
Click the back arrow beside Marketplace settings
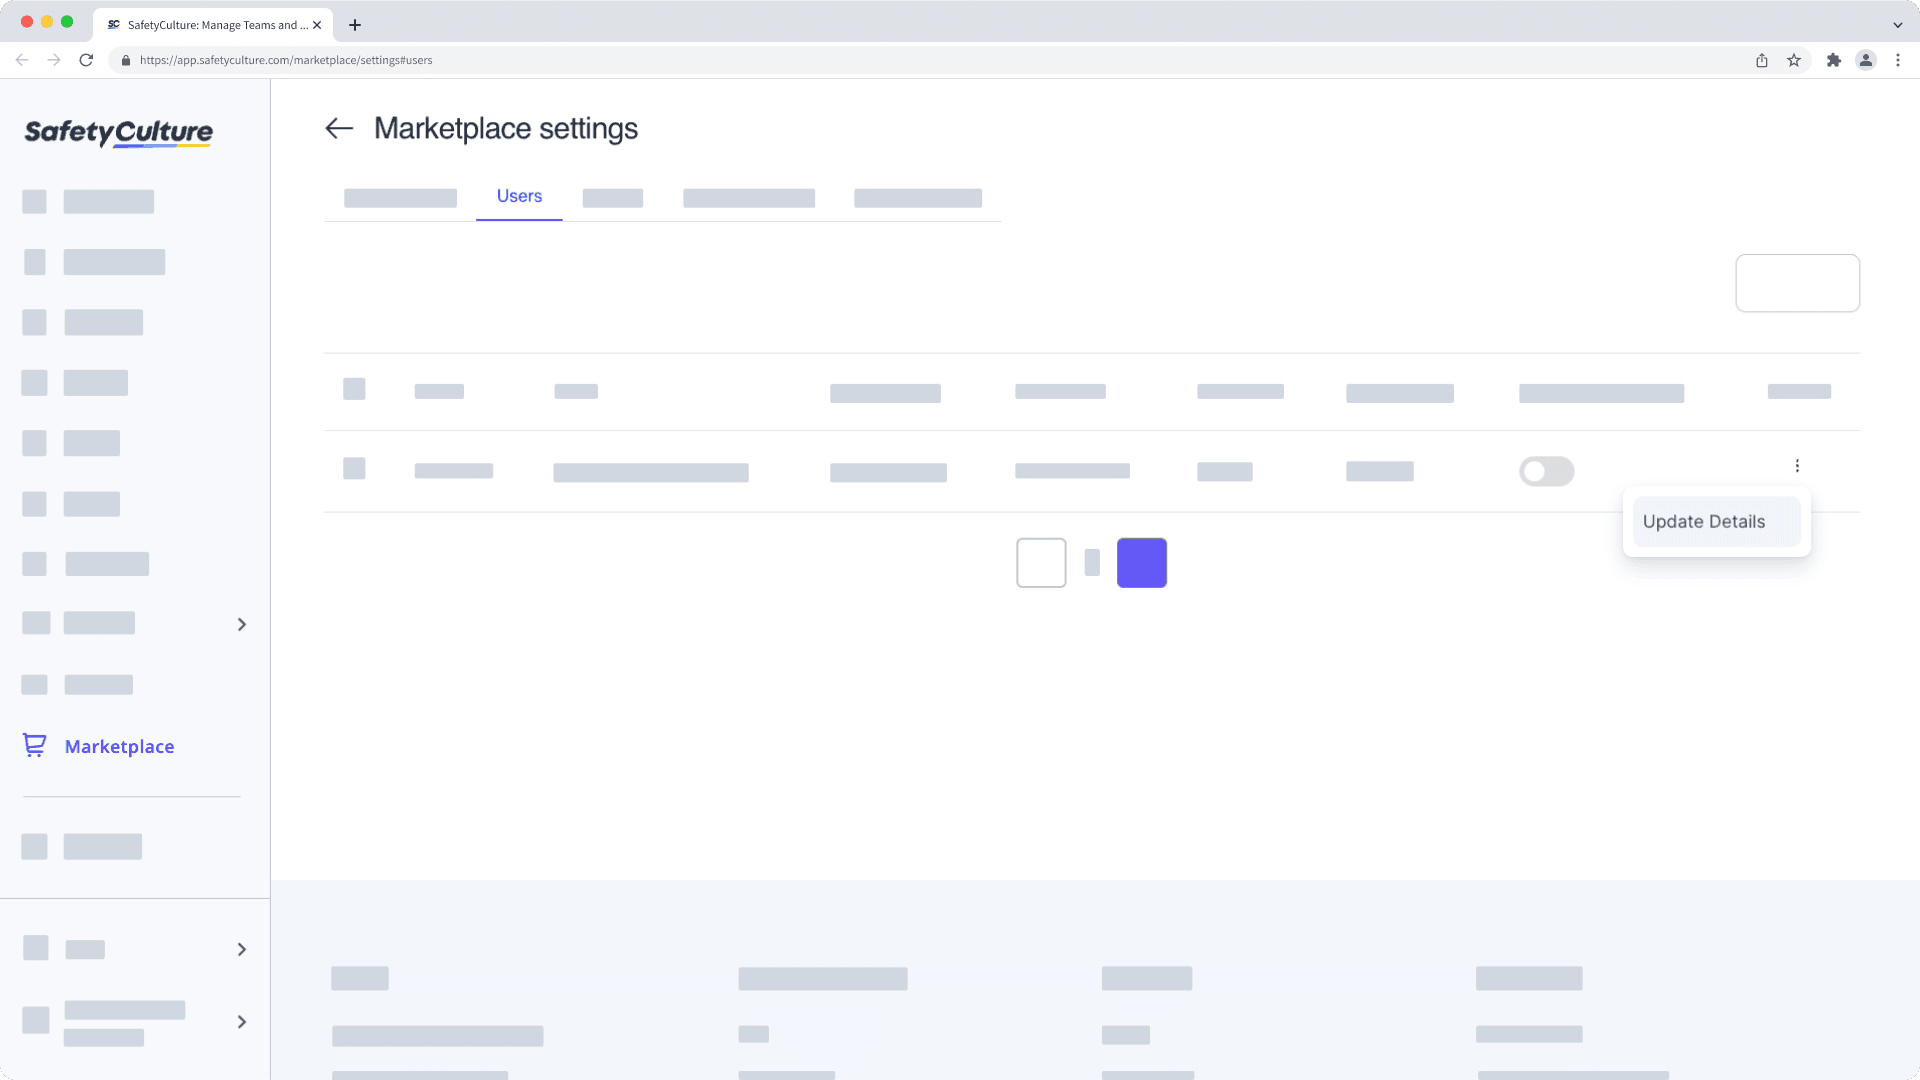[x=339, y=128]
